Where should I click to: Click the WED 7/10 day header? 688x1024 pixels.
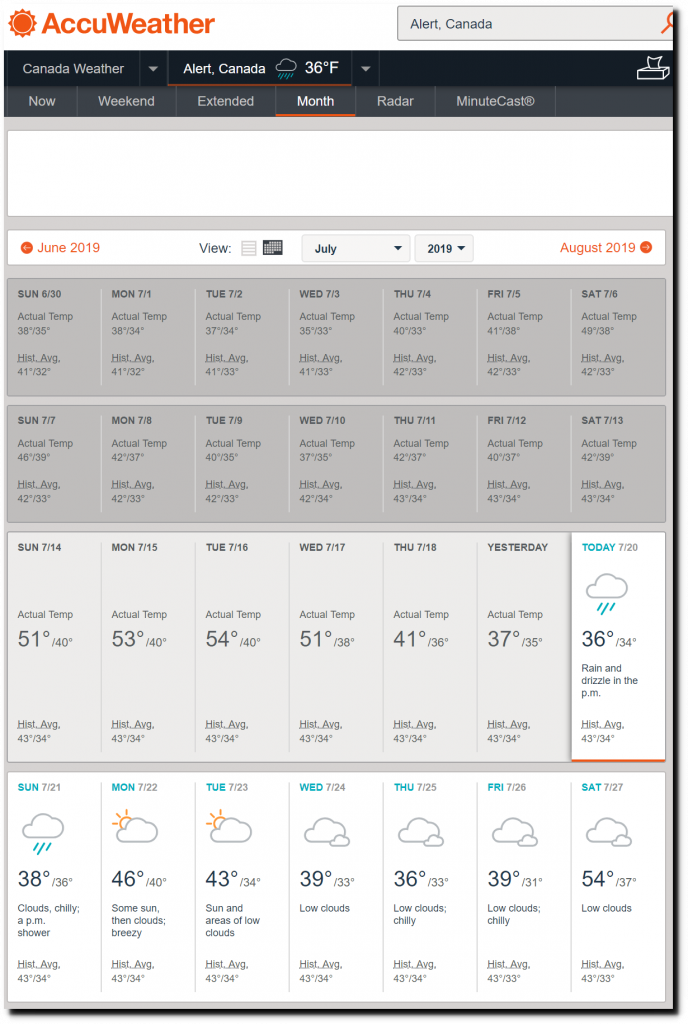322,421
